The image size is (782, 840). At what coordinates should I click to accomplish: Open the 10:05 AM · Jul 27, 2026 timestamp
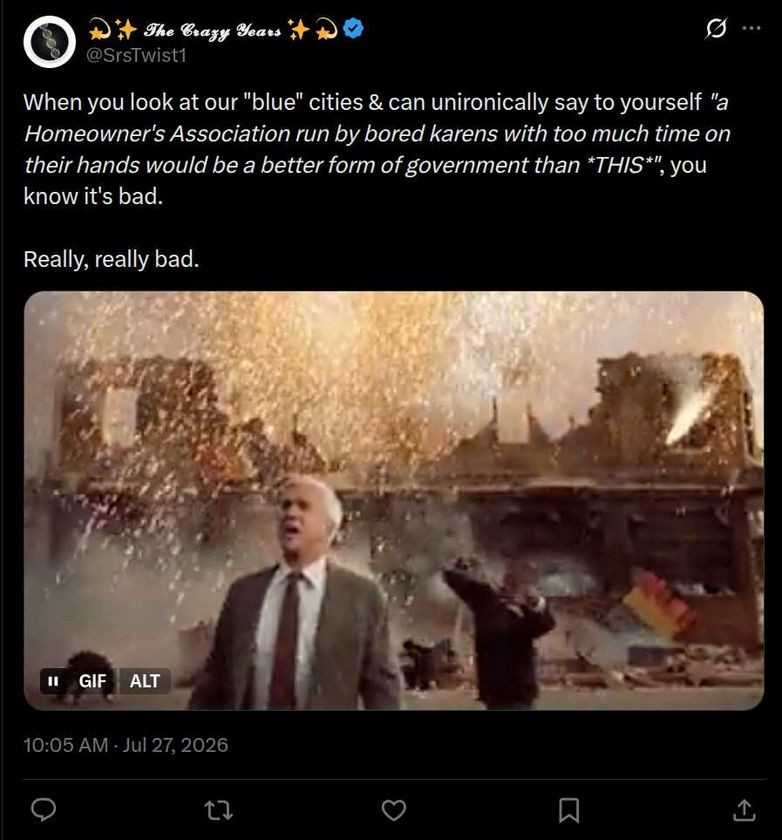point(126,745)
